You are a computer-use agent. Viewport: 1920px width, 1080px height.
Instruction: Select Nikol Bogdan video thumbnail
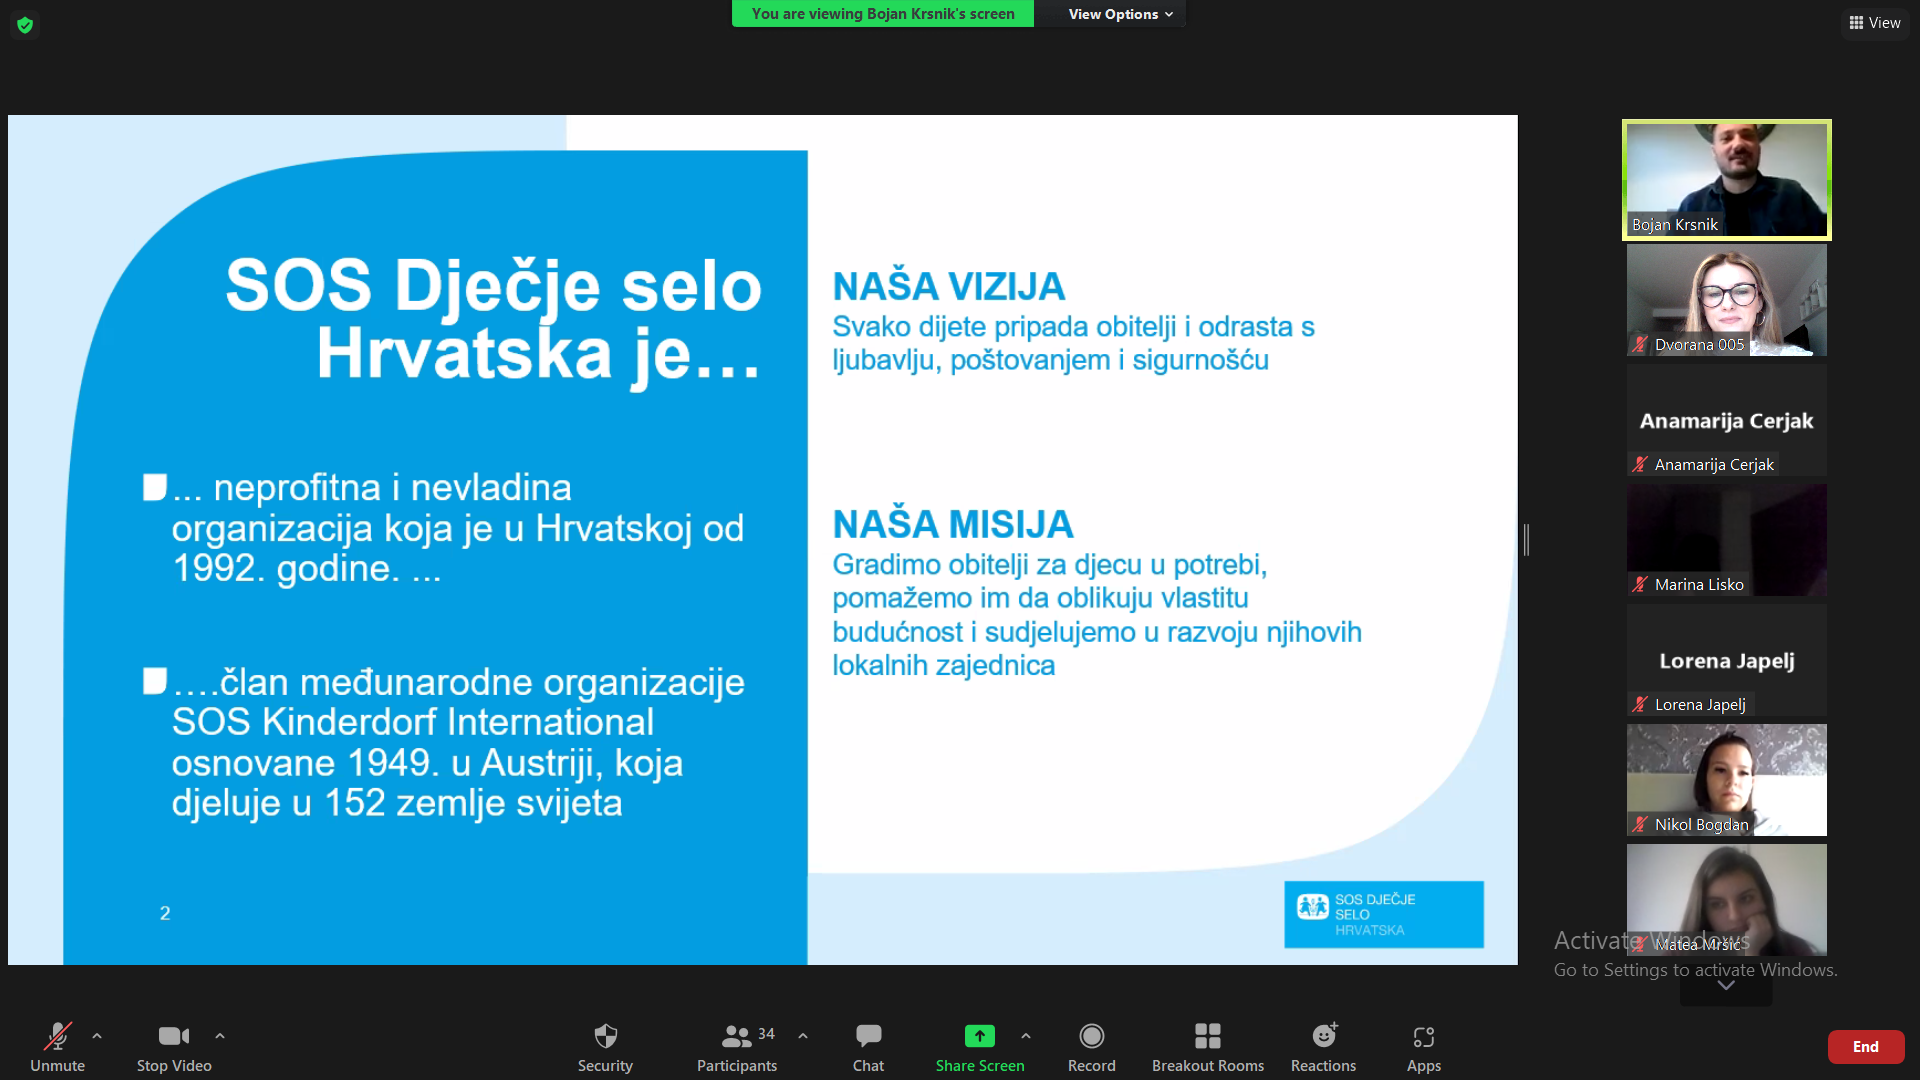pyautogui.click(x=1726, y=780)
